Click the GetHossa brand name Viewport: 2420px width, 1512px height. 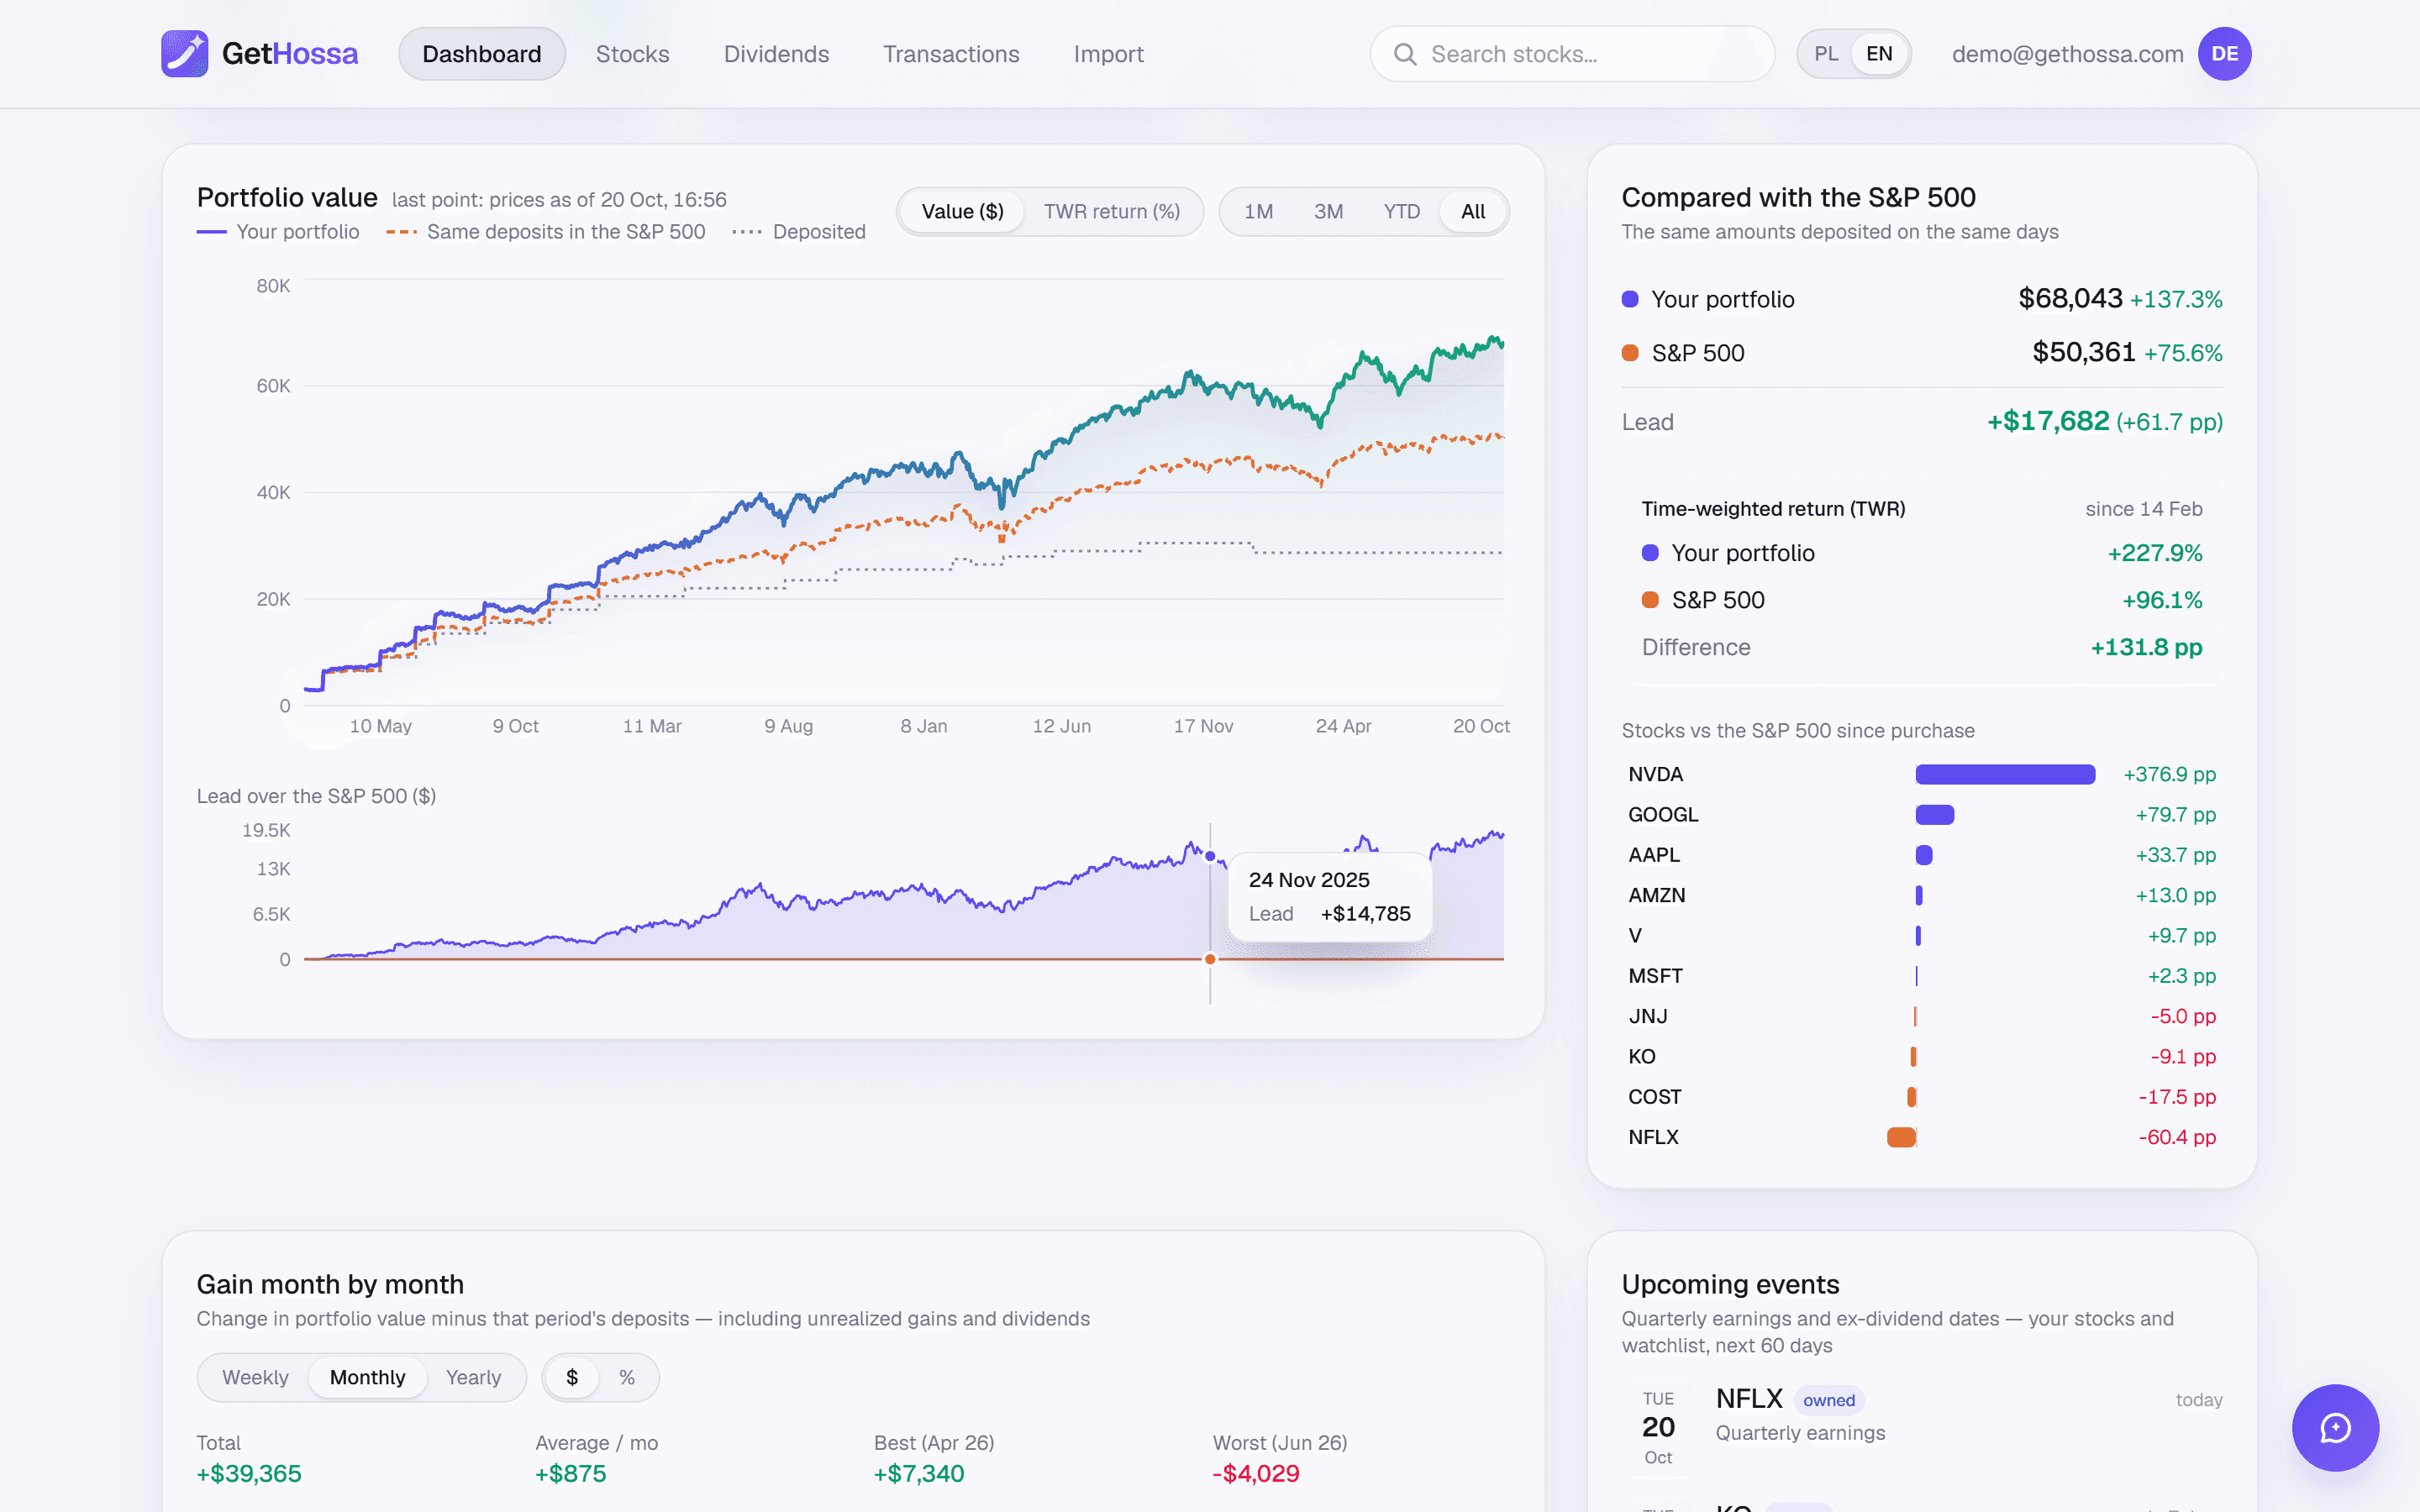click(x=289, y=54)
